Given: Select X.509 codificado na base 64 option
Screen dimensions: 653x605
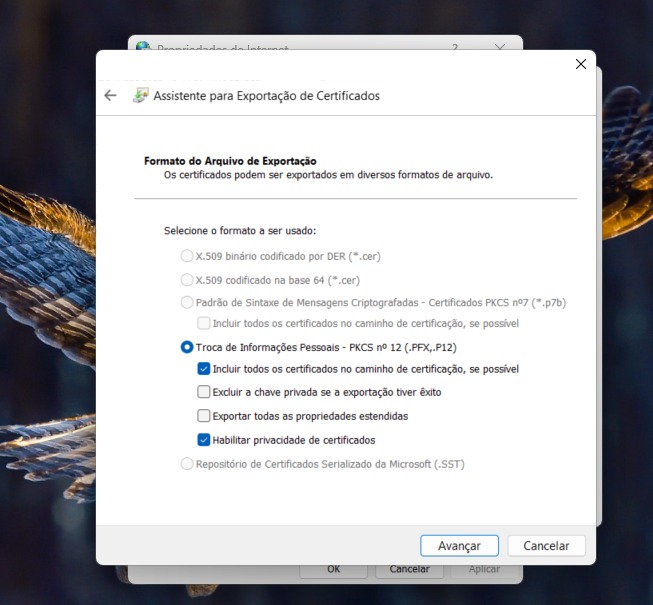Looking at the screenshot, I should [187, 280].
